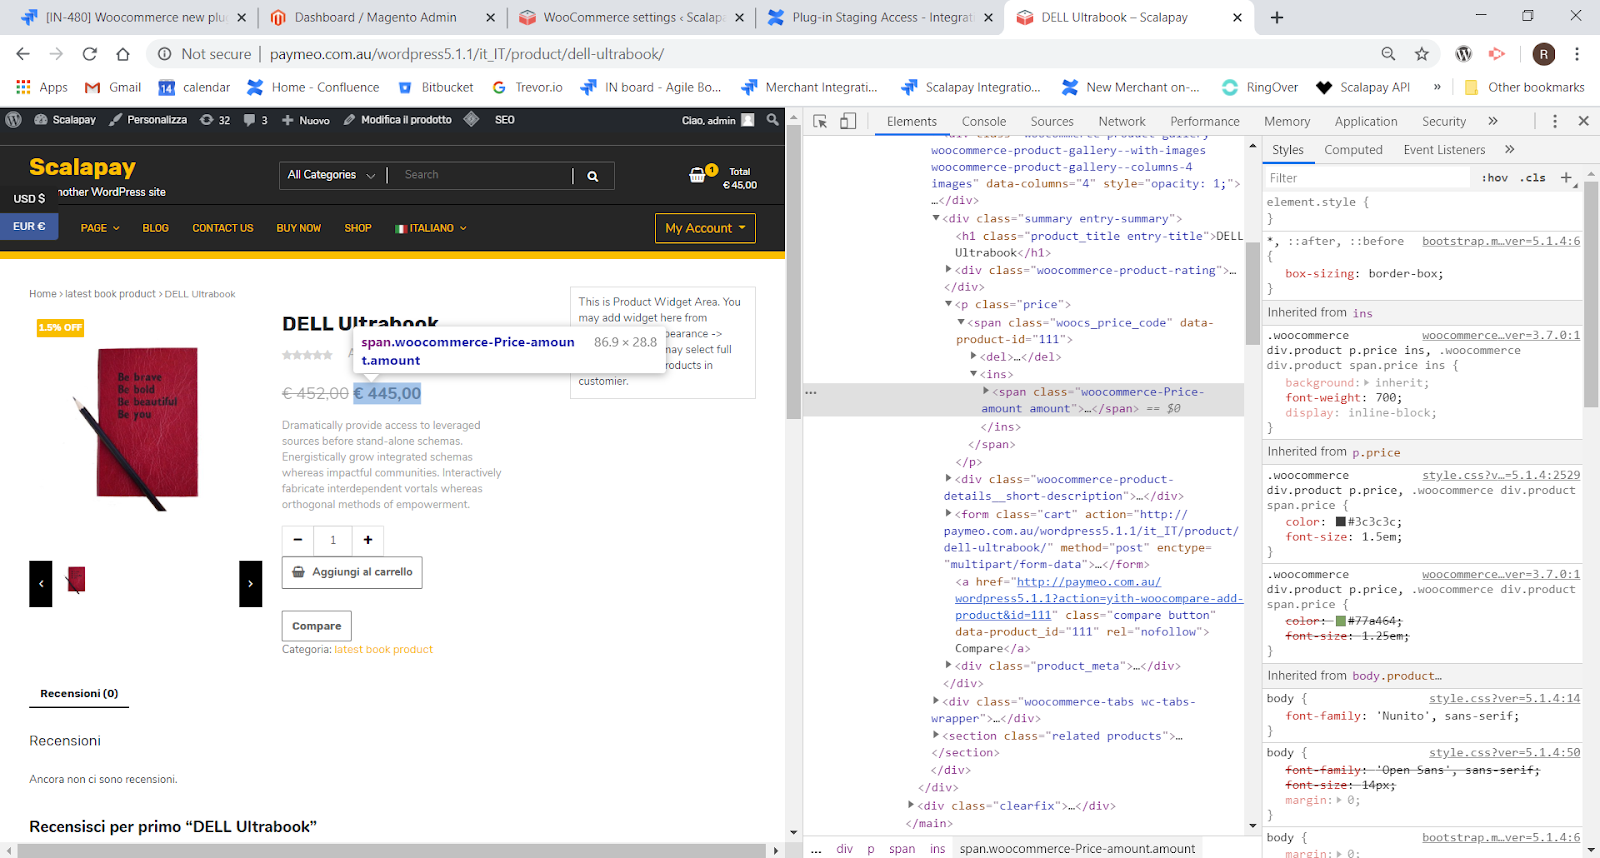Screen dimensions: 1600x858
Task: Expand the woocommerce-Price-amount span node
Action: coord(986,392)
